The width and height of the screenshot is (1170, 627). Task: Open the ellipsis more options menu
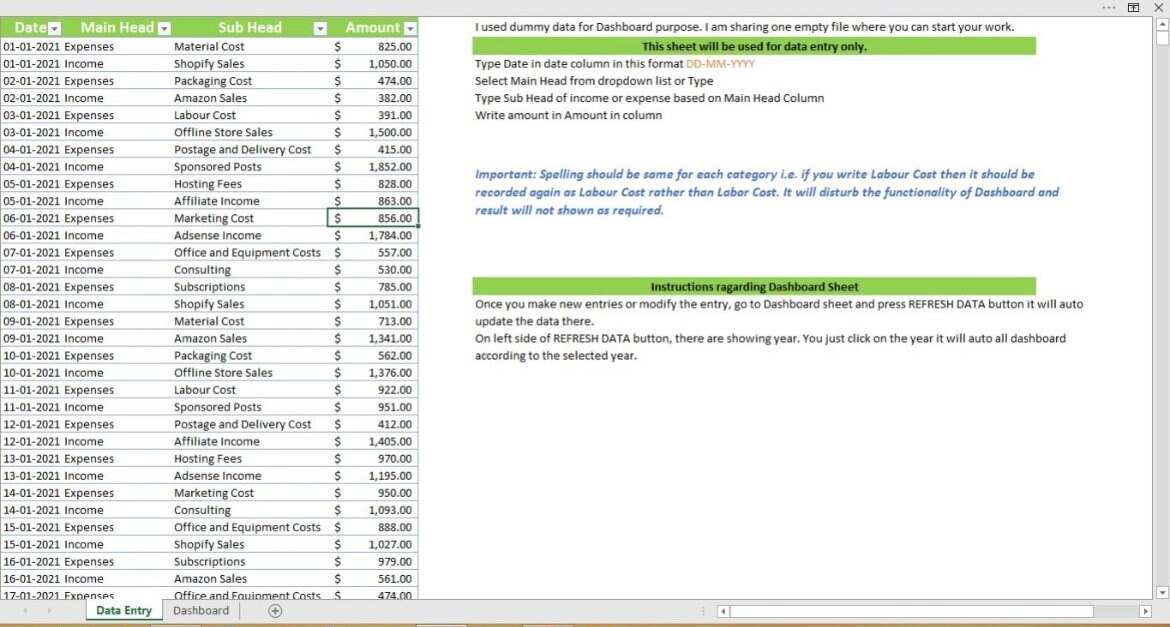(1108, 8)
